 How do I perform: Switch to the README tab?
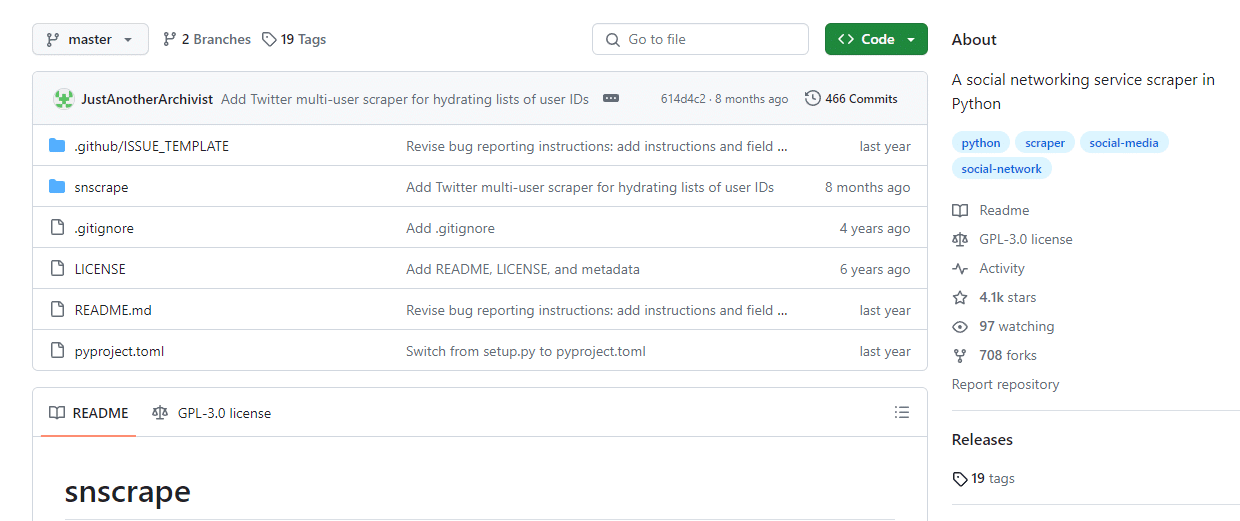point(89,413)
